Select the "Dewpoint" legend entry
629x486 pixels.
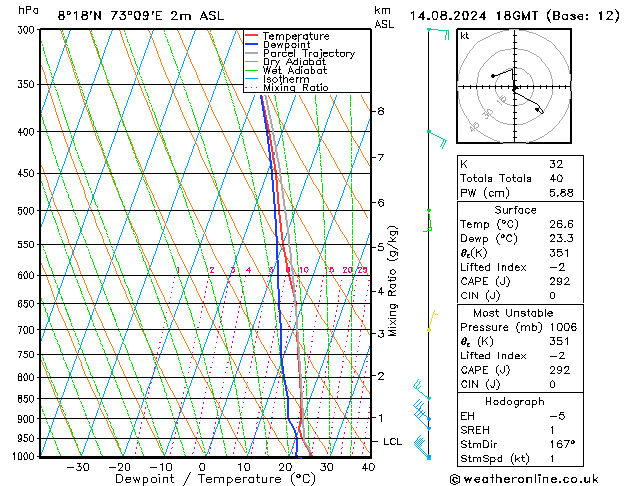pyautogui.click(x=286, y=45)
